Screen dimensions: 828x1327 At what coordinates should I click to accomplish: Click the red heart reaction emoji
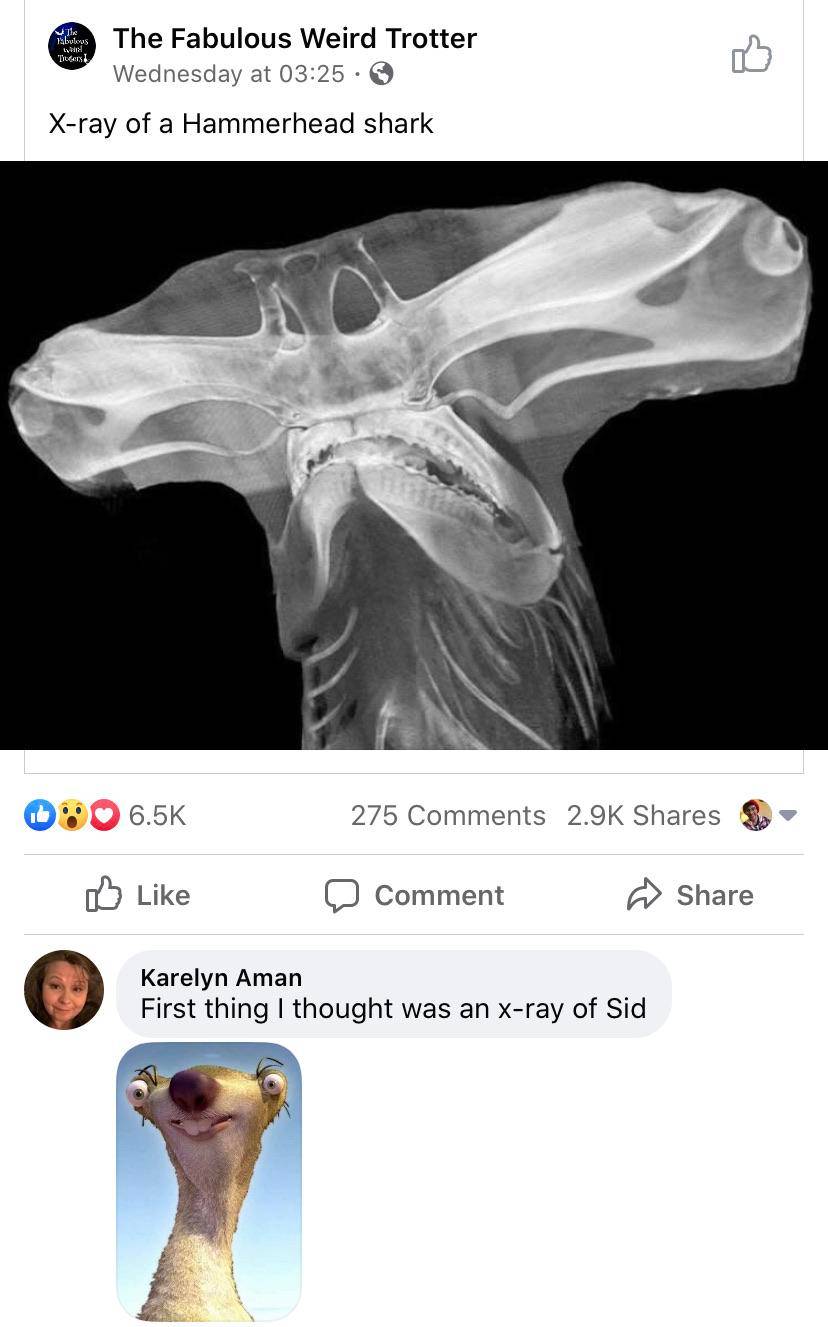pyautogui.click(x=104, y=815)
